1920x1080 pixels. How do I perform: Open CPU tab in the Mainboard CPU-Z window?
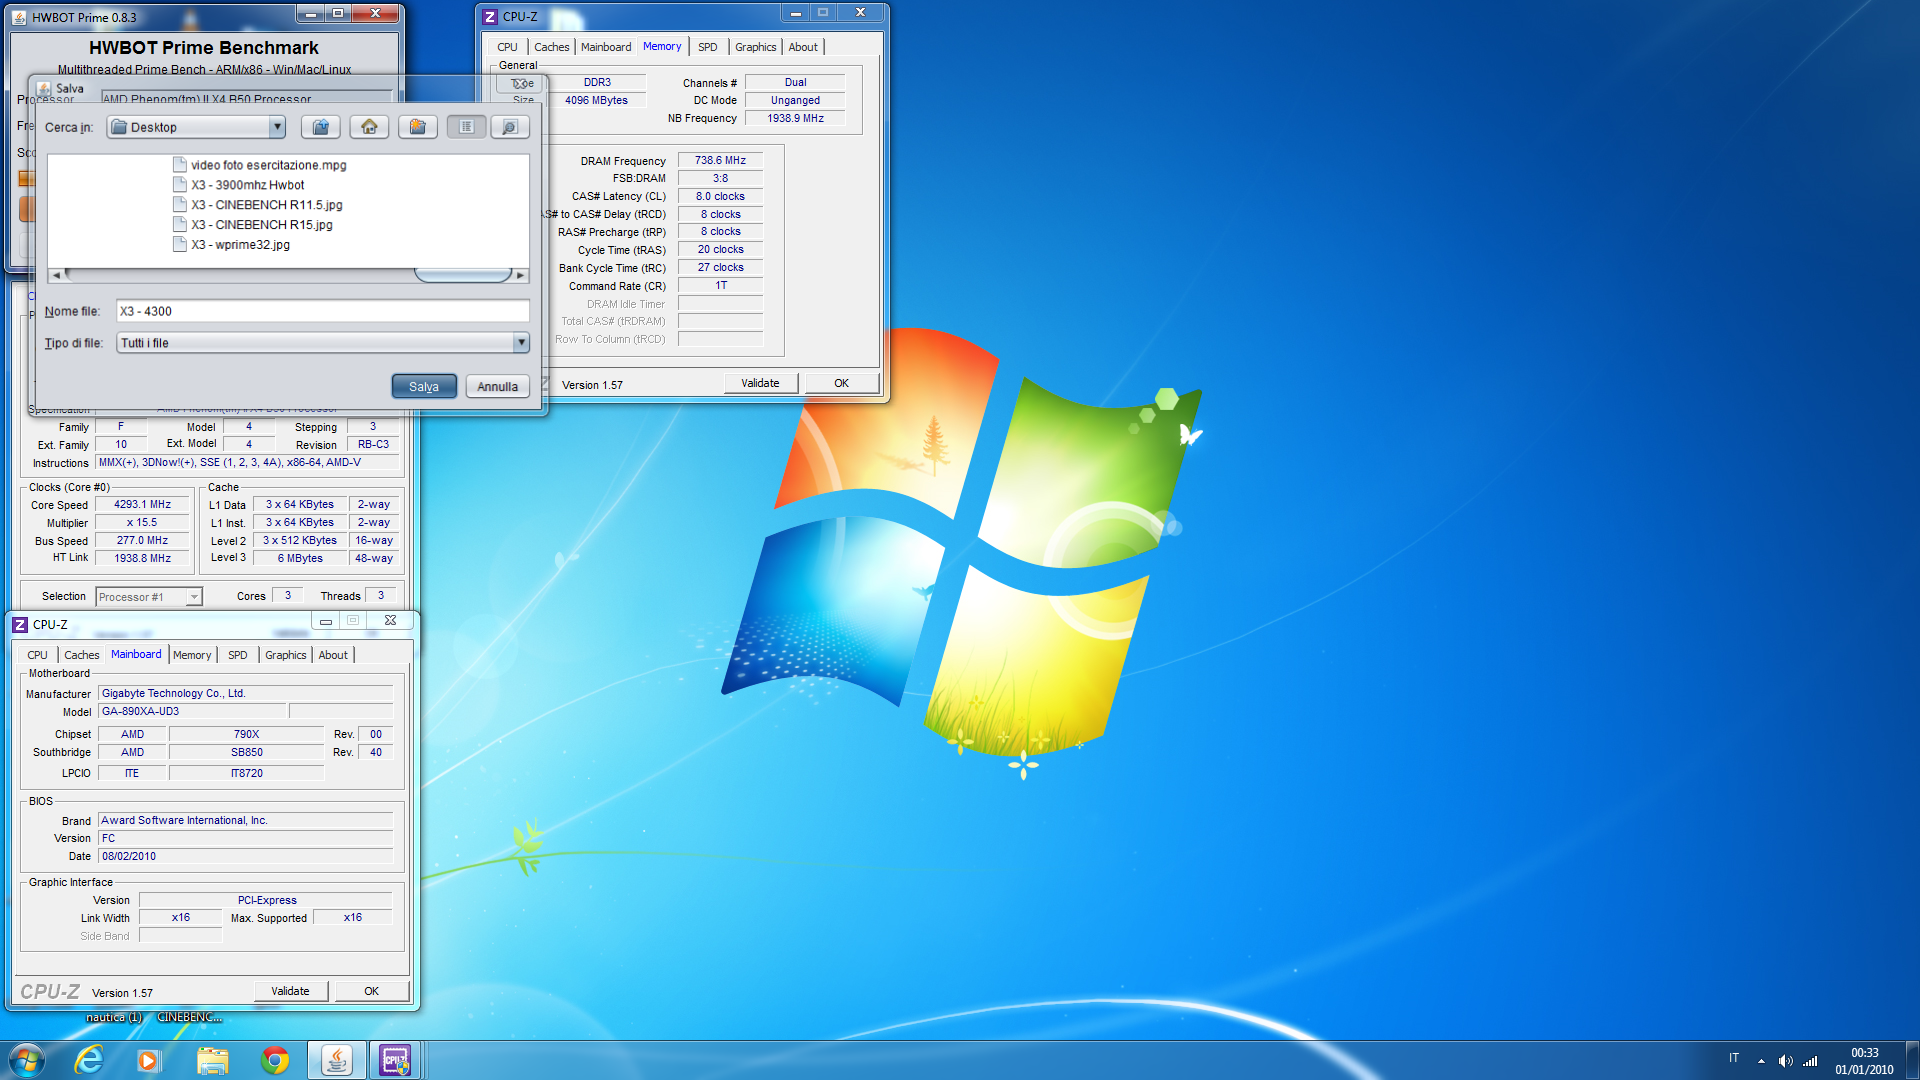tap(37, 655)
